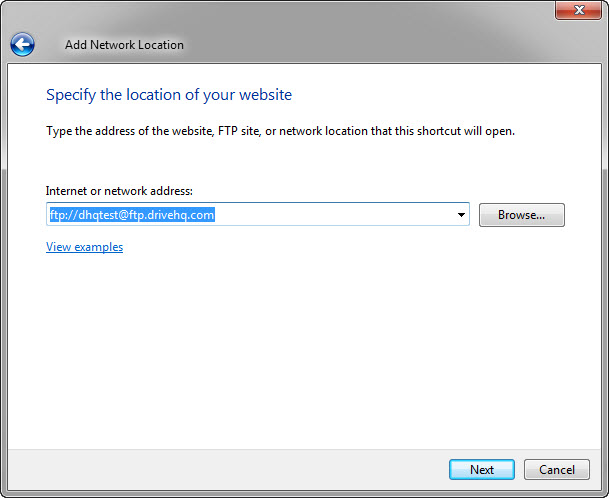The image size is (609, 498).
Task: Click the instruction text about shortcut address
Action: coord(280,131)
